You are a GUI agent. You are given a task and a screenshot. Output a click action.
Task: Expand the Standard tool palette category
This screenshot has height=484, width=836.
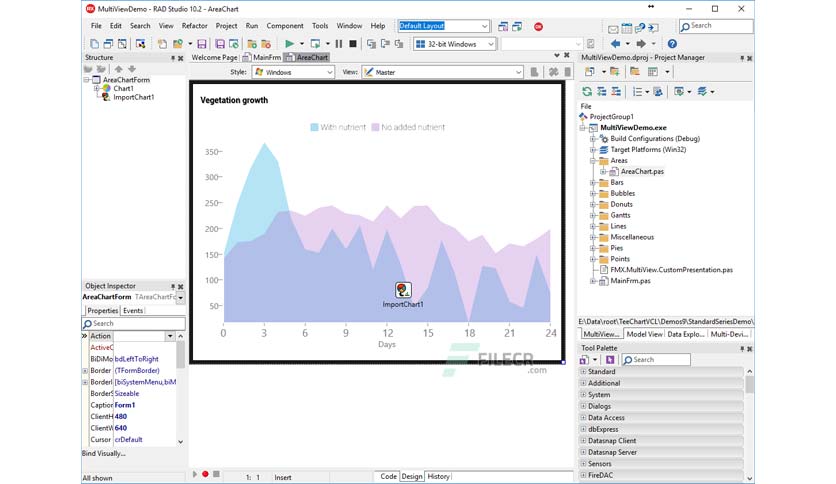pos(583,372)
